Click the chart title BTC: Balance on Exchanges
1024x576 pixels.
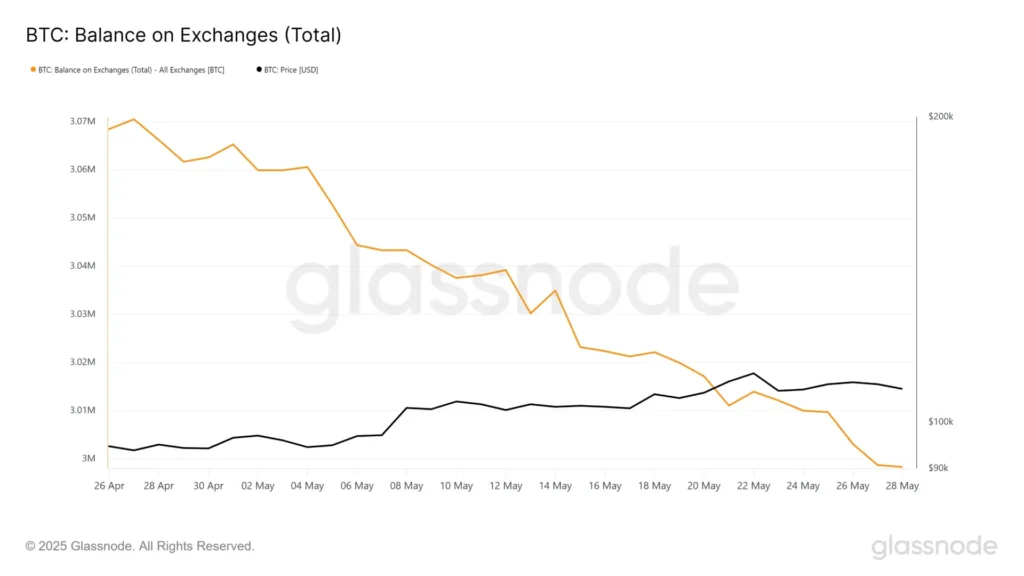coord(183,36)
